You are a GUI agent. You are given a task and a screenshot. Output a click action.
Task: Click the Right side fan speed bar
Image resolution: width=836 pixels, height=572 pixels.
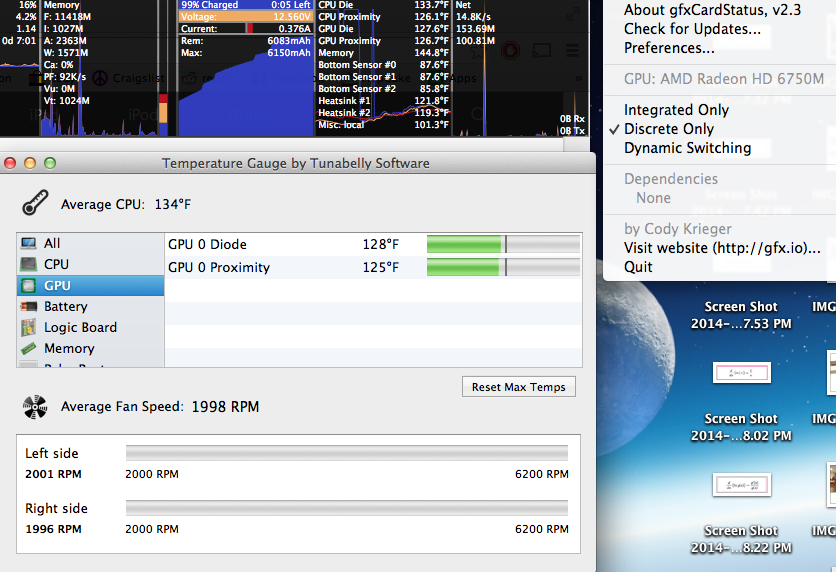347,508
